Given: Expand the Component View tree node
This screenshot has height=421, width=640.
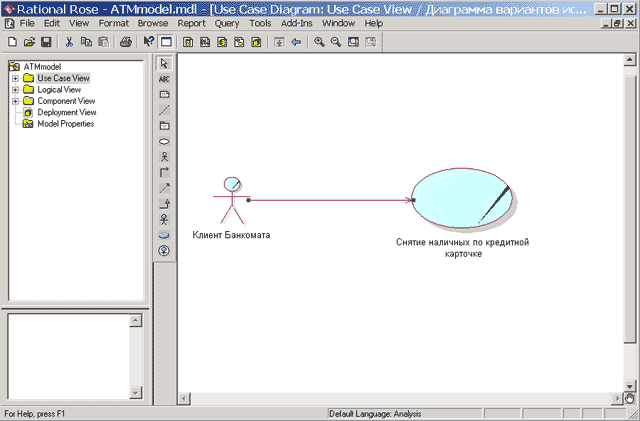Looking at the screenshot, I should point(15,101).
